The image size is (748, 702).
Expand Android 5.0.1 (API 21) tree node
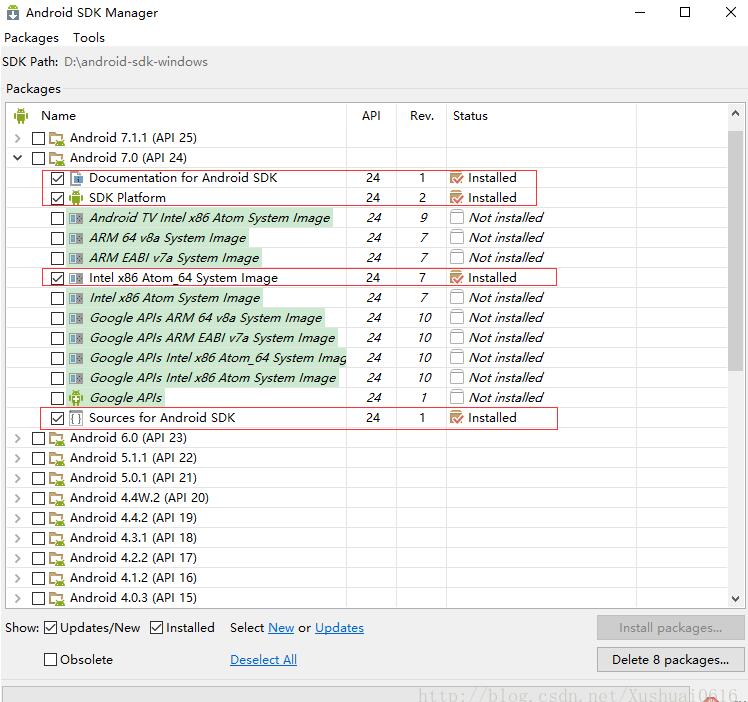pyautogui.click(x=18, y=478)
